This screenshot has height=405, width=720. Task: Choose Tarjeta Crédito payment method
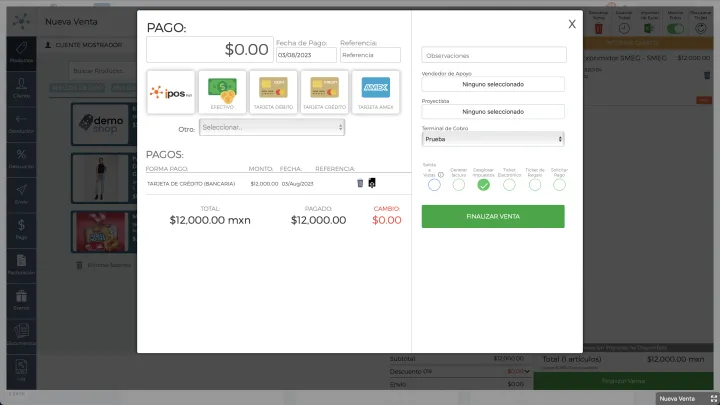click(324, 92)
